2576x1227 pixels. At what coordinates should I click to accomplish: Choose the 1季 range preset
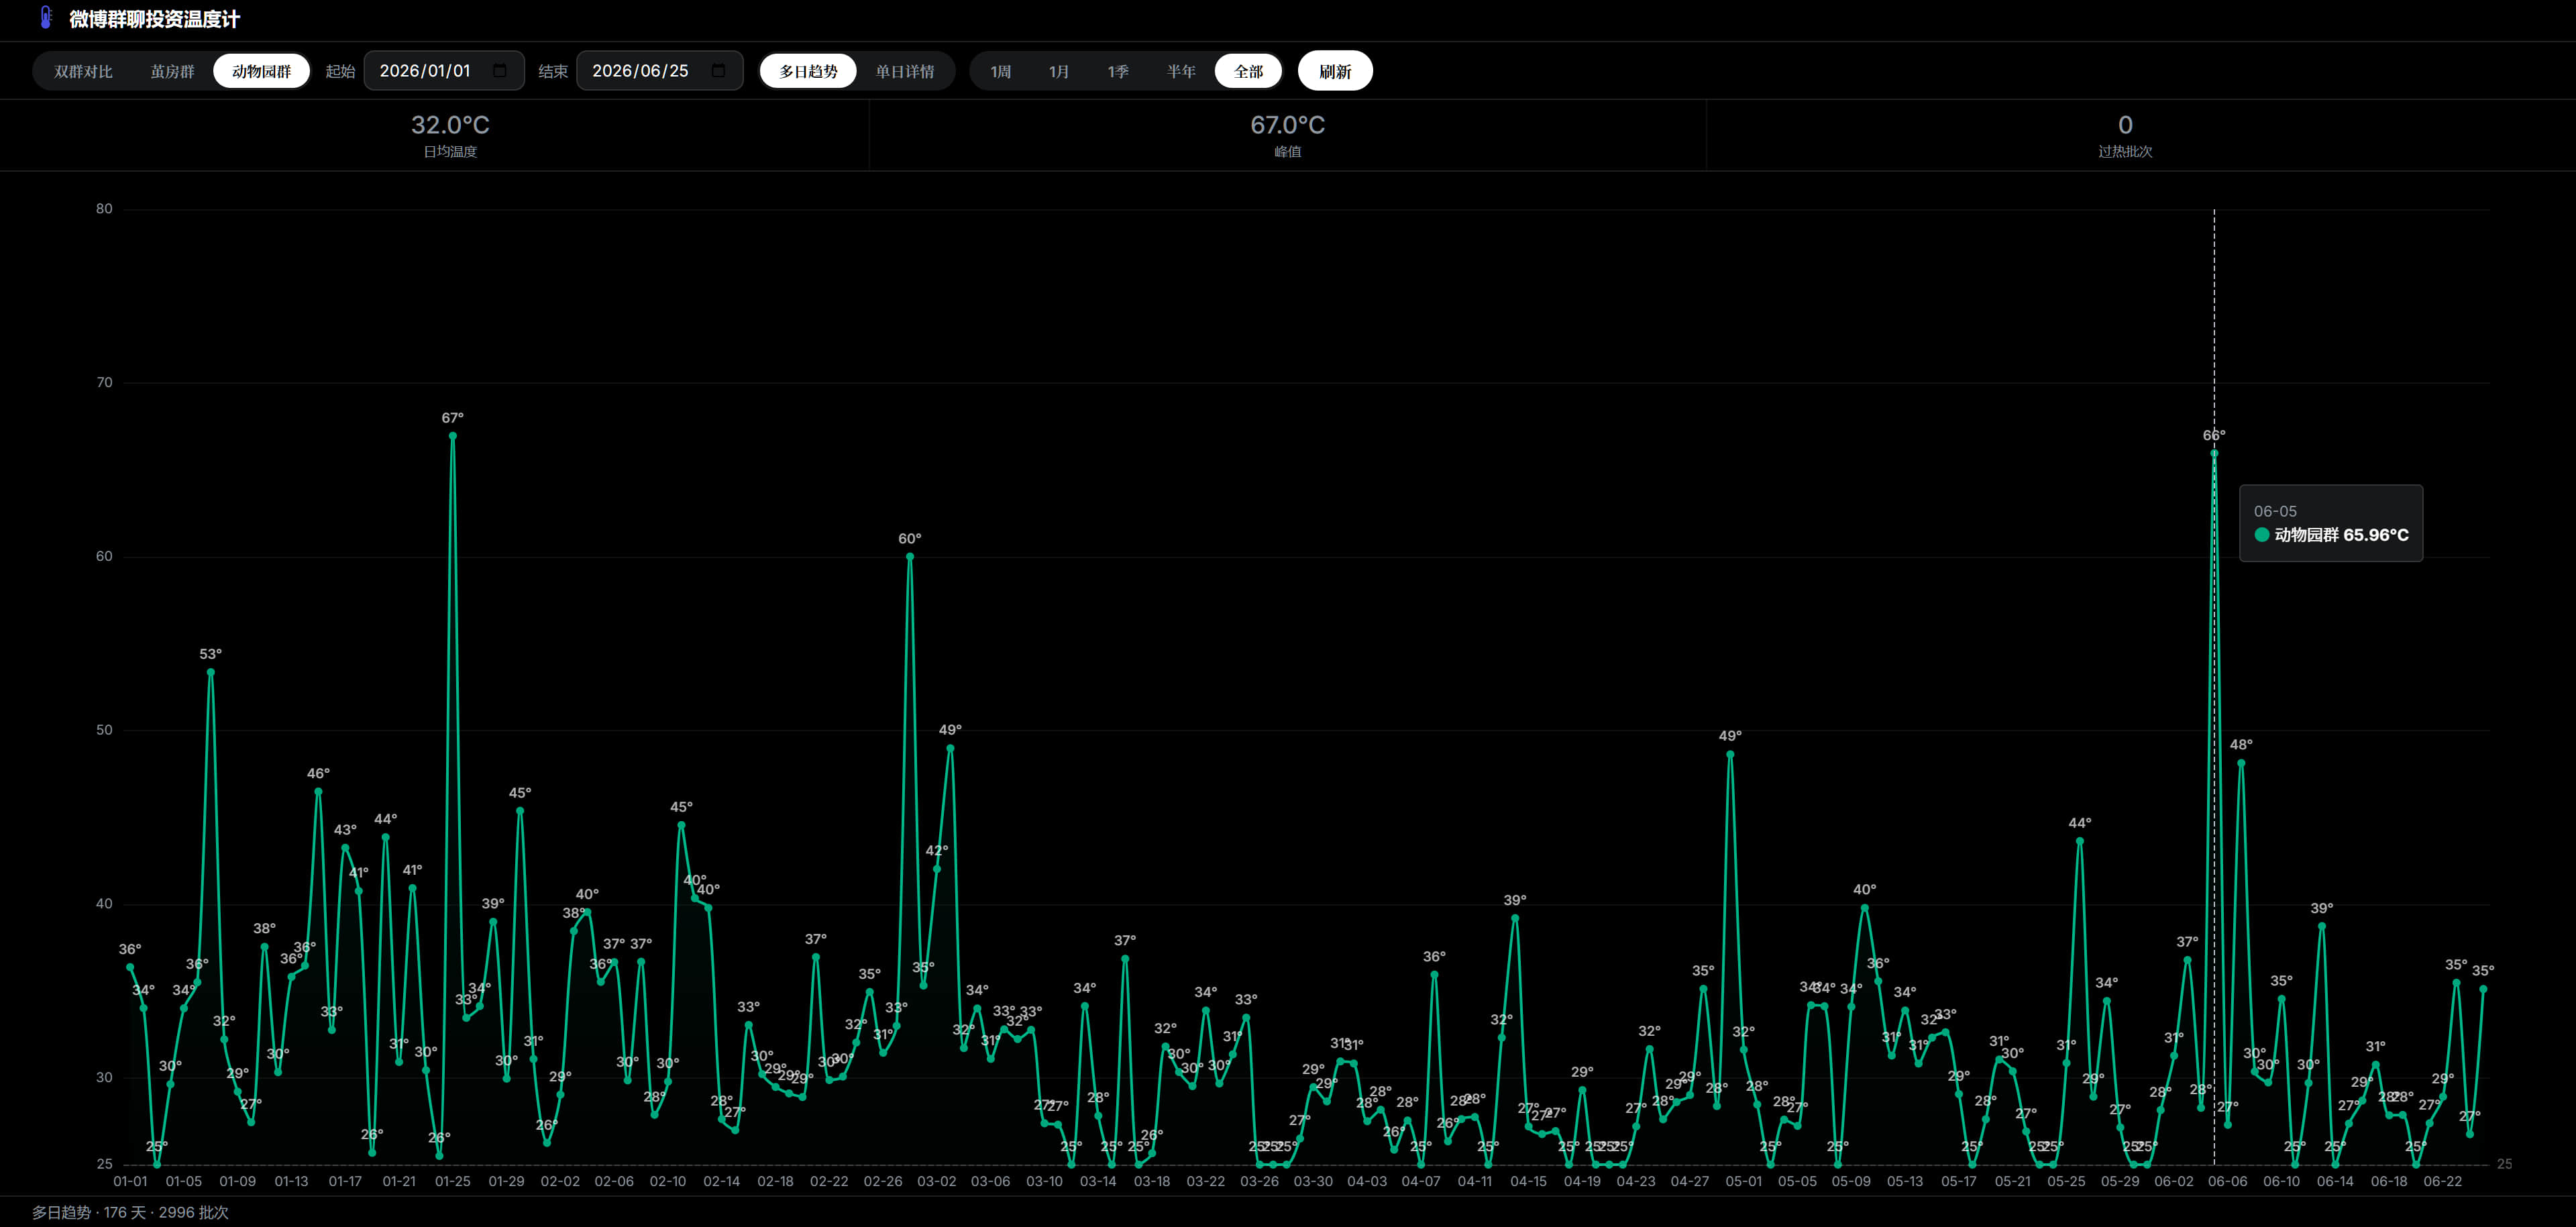[1117, 71]
